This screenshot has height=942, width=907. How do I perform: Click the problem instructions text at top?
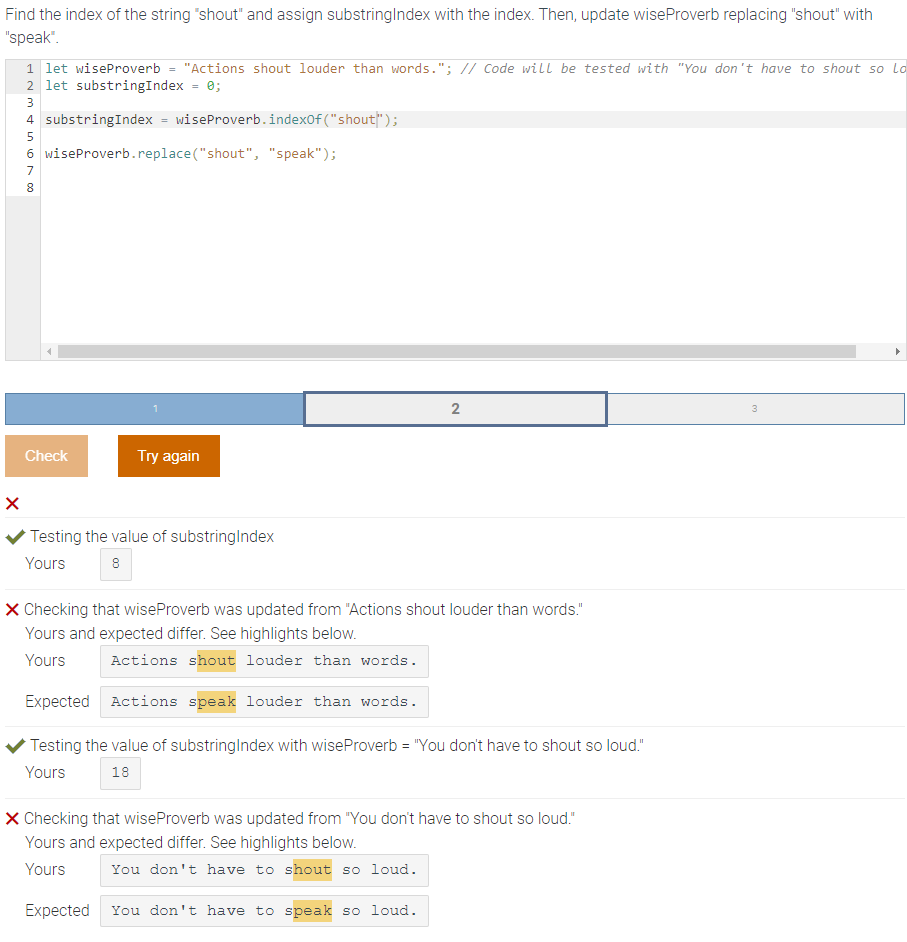click(x=439, y=26)
